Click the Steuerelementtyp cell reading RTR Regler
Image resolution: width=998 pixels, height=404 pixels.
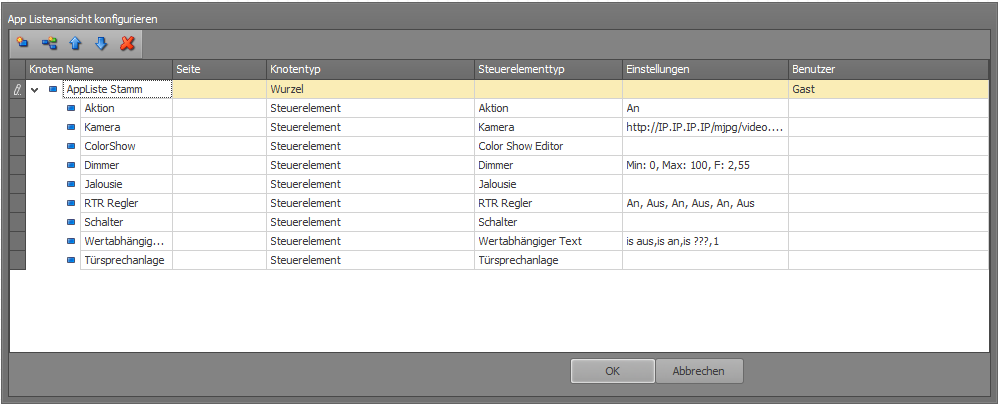click(548, 204)
